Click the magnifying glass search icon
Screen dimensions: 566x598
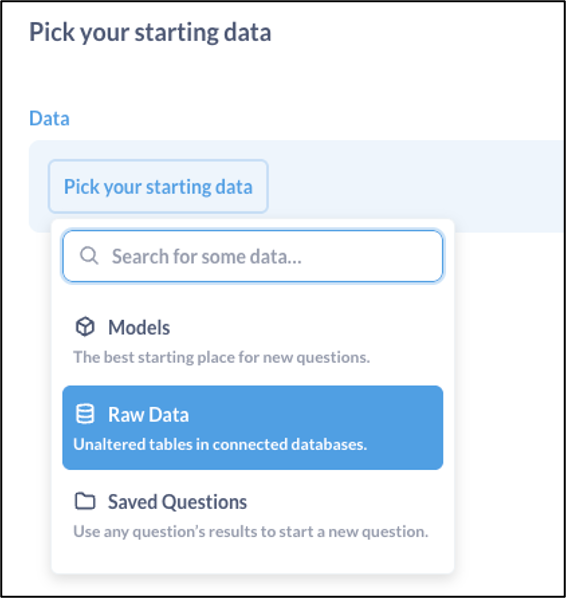89,256
